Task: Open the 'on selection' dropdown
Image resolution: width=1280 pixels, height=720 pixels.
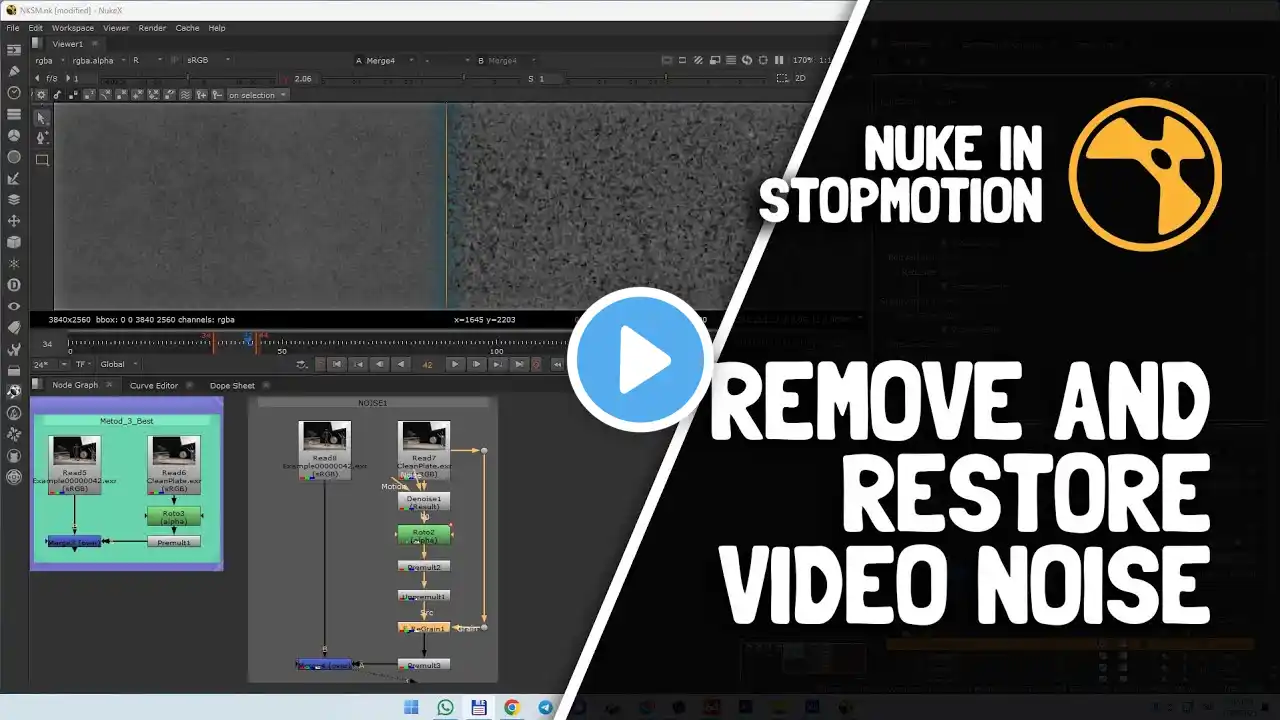Action: (x=257, y=95)
